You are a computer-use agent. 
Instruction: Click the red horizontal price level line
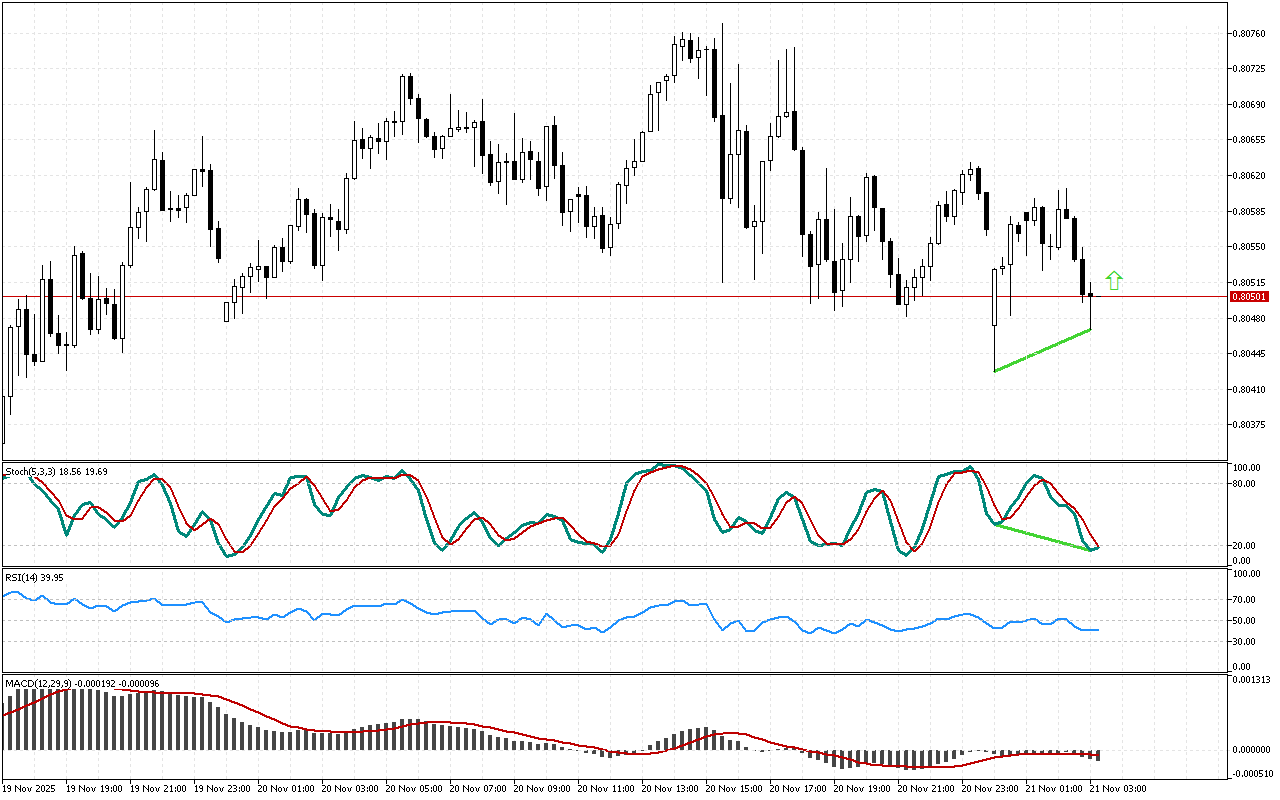(x=600, y=296)
